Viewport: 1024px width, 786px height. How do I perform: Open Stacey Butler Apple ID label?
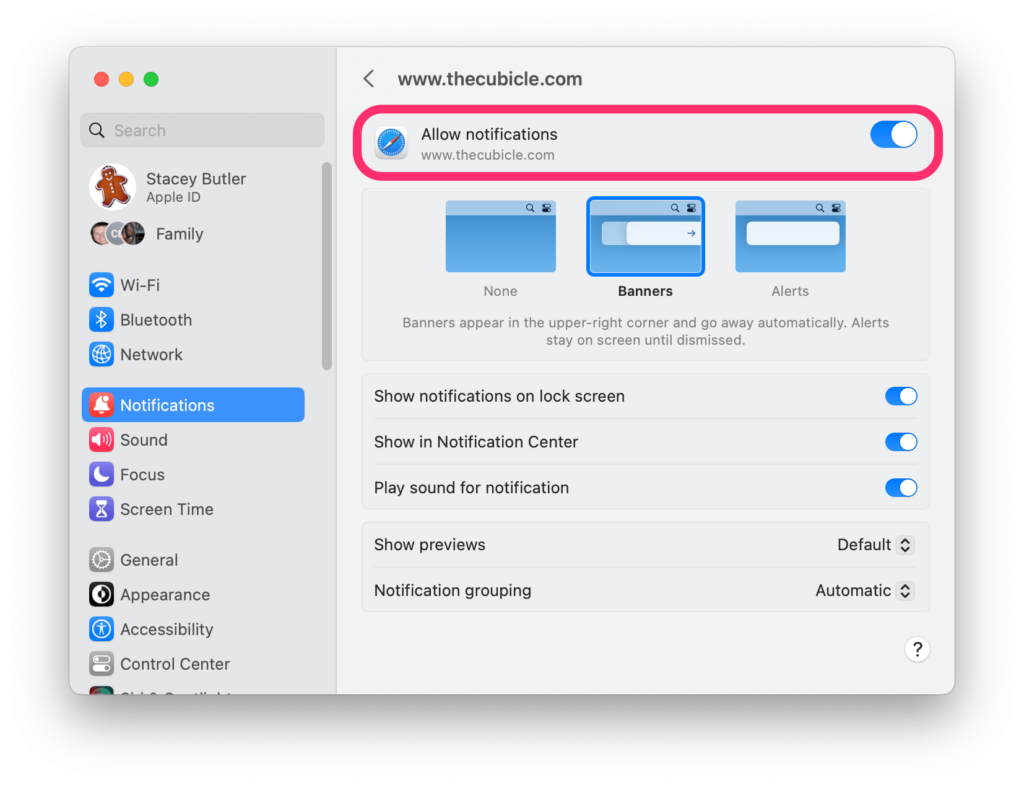point(196,187)
